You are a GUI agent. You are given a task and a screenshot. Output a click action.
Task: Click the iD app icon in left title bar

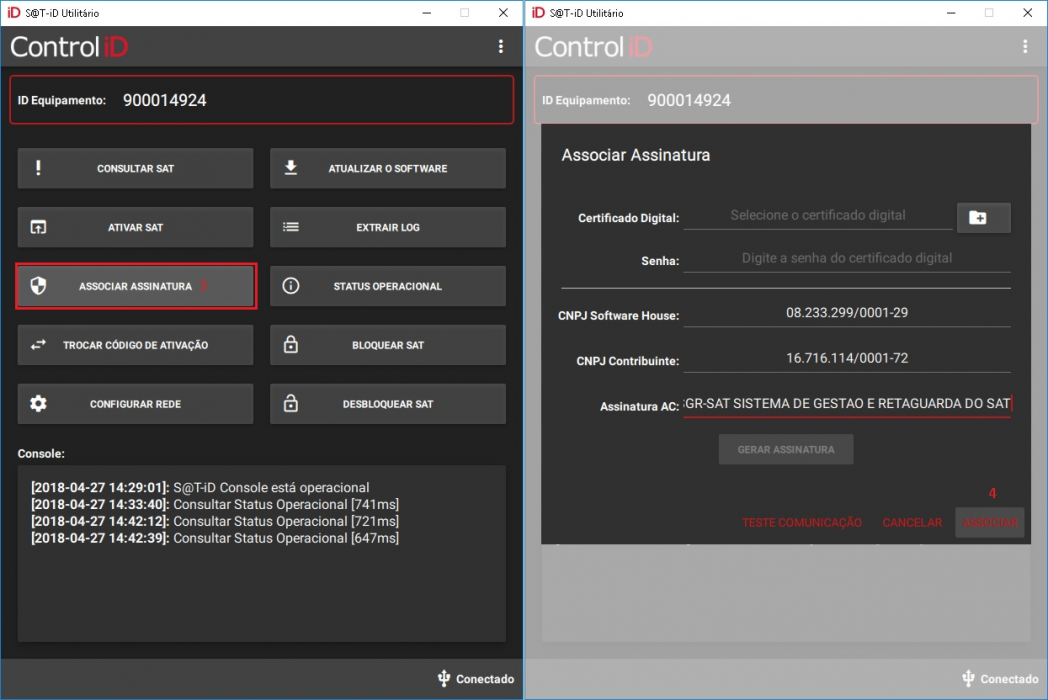(13, 13)
